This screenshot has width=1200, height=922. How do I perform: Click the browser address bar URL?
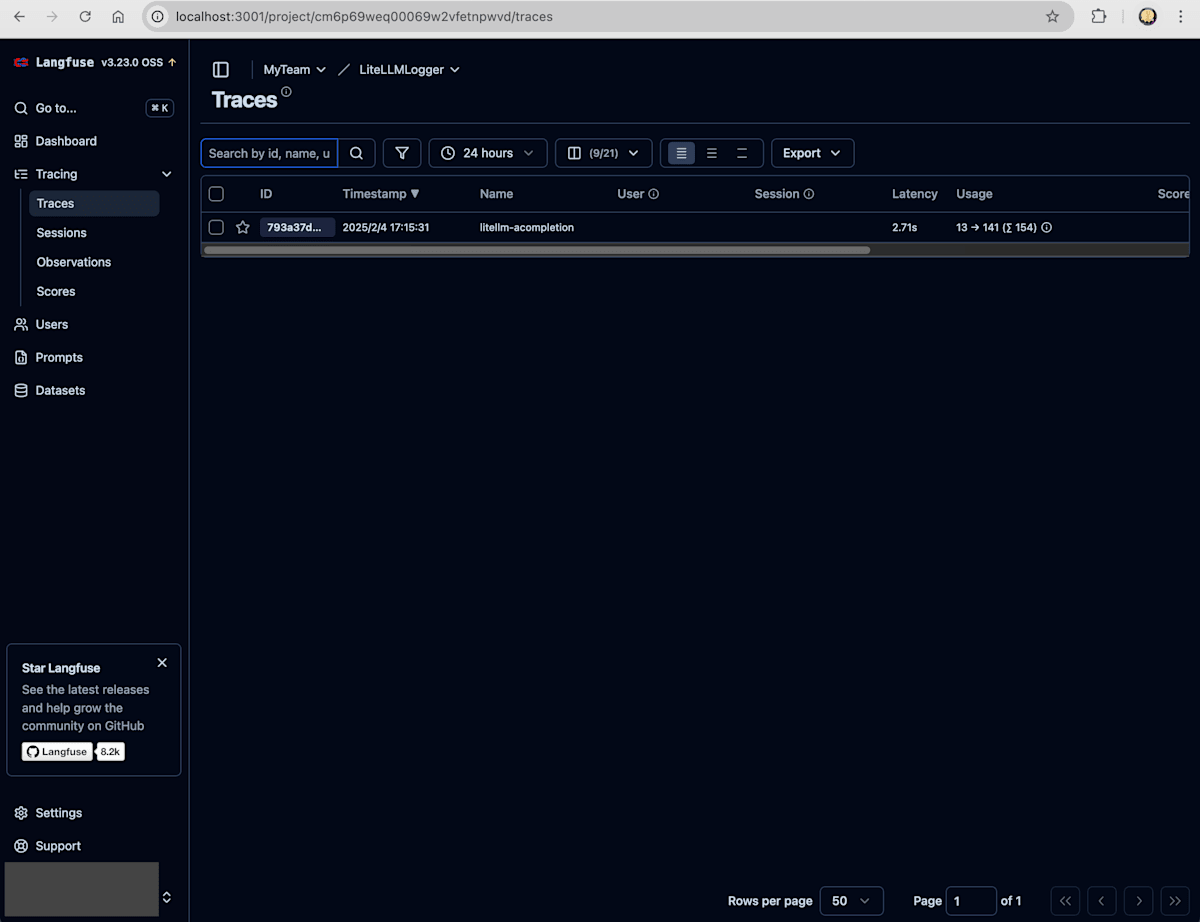click(364, 16)
